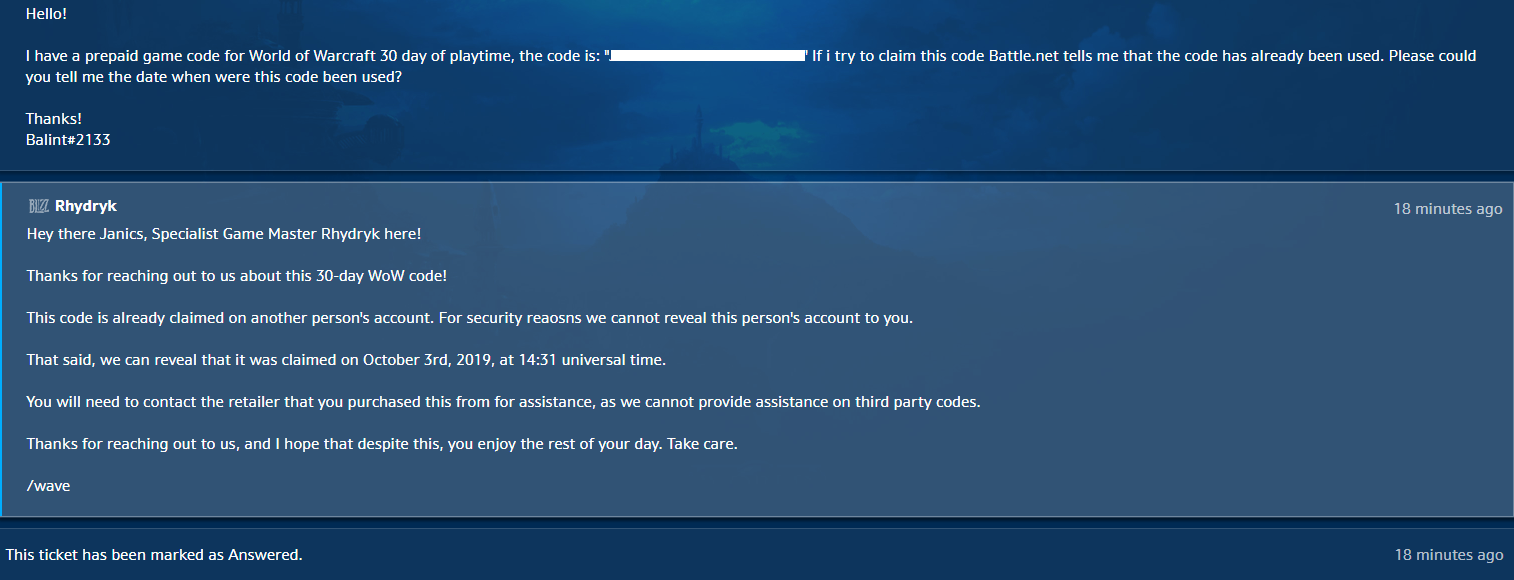Click the white redacted game code bar

(x=708, y=55)
